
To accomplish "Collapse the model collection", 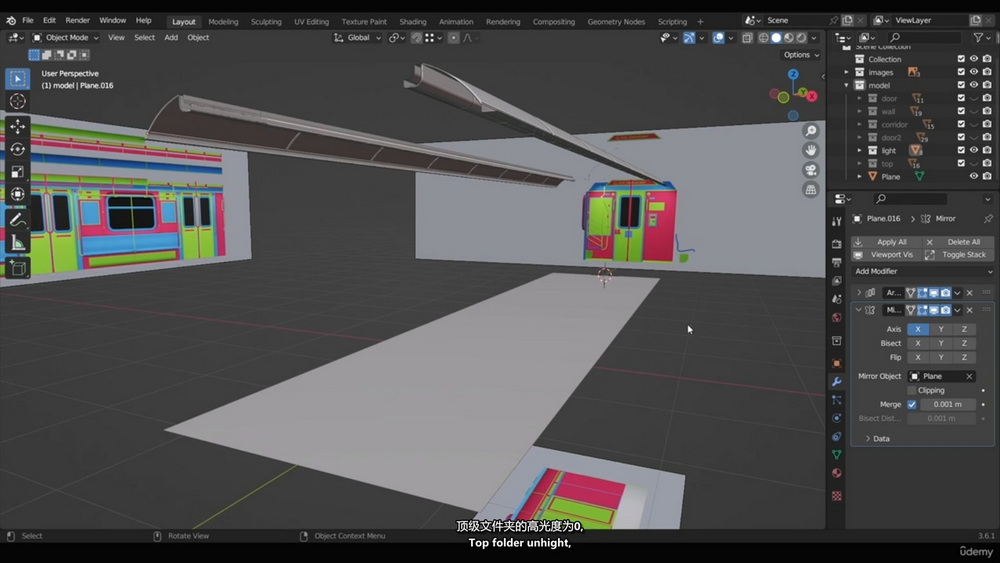I will [847, 85].
